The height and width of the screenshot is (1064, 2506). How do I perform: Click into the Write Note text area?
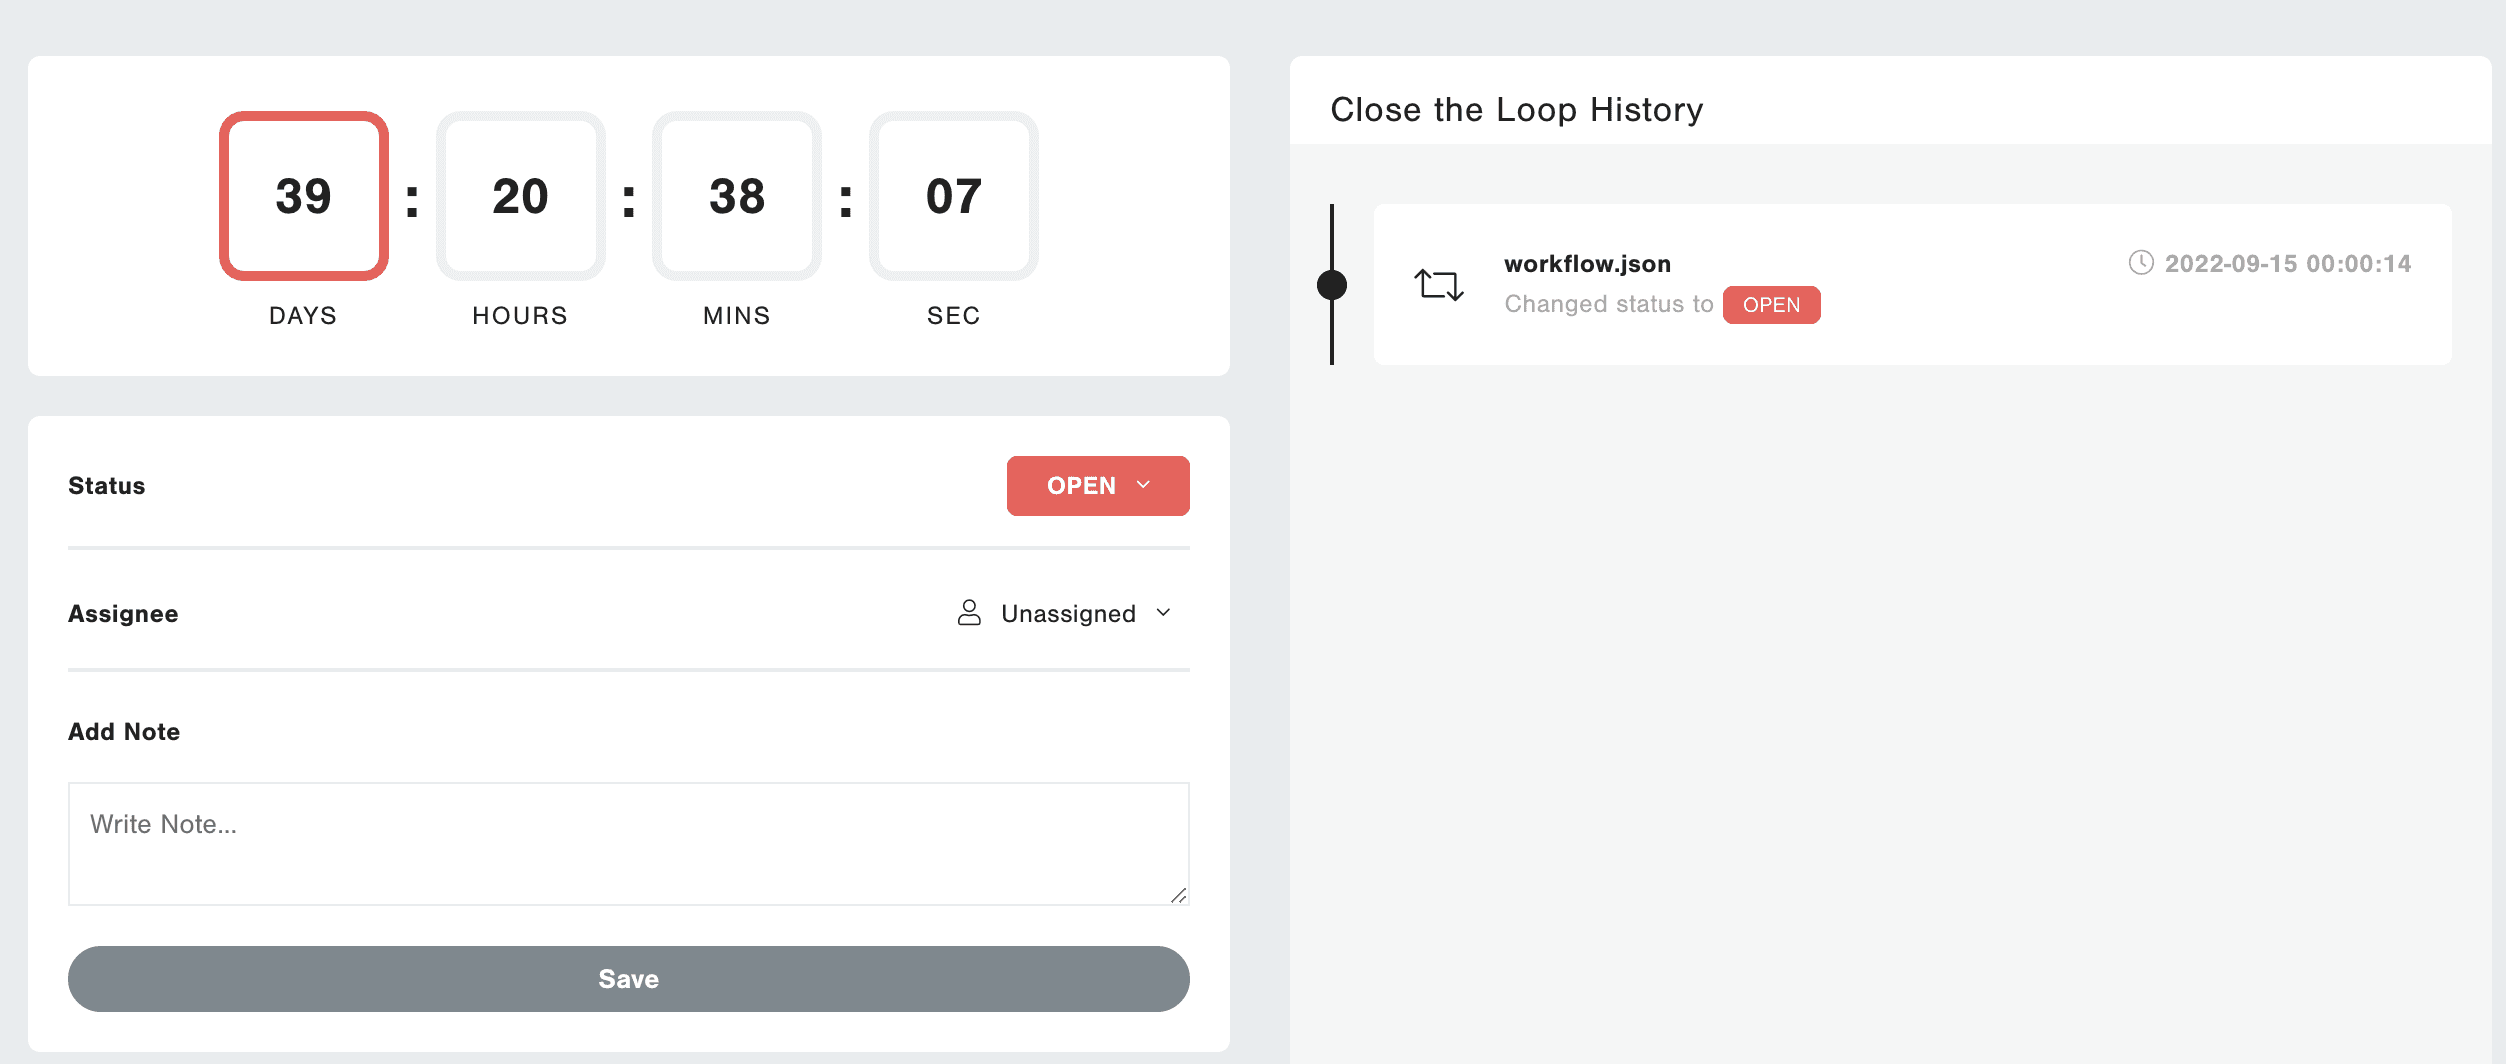click(628, 843)
